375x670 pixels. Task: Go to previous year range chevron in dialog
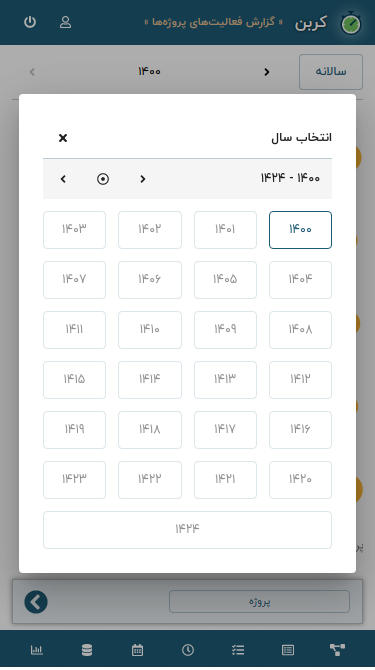click(143, 179)
